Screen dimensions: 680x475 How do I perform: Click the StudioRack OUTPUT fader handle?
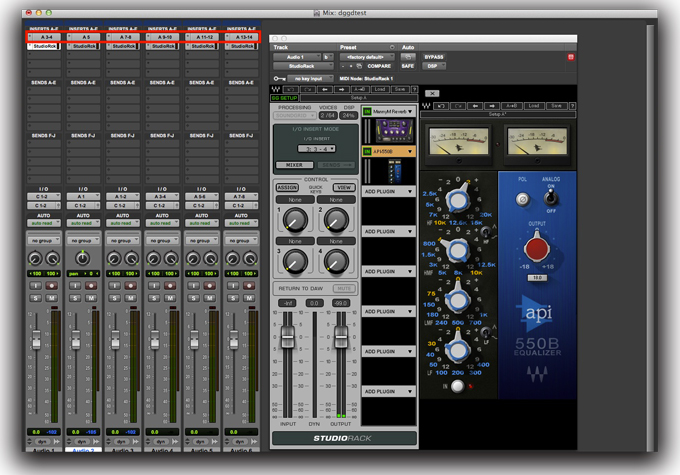click(341, 337)
